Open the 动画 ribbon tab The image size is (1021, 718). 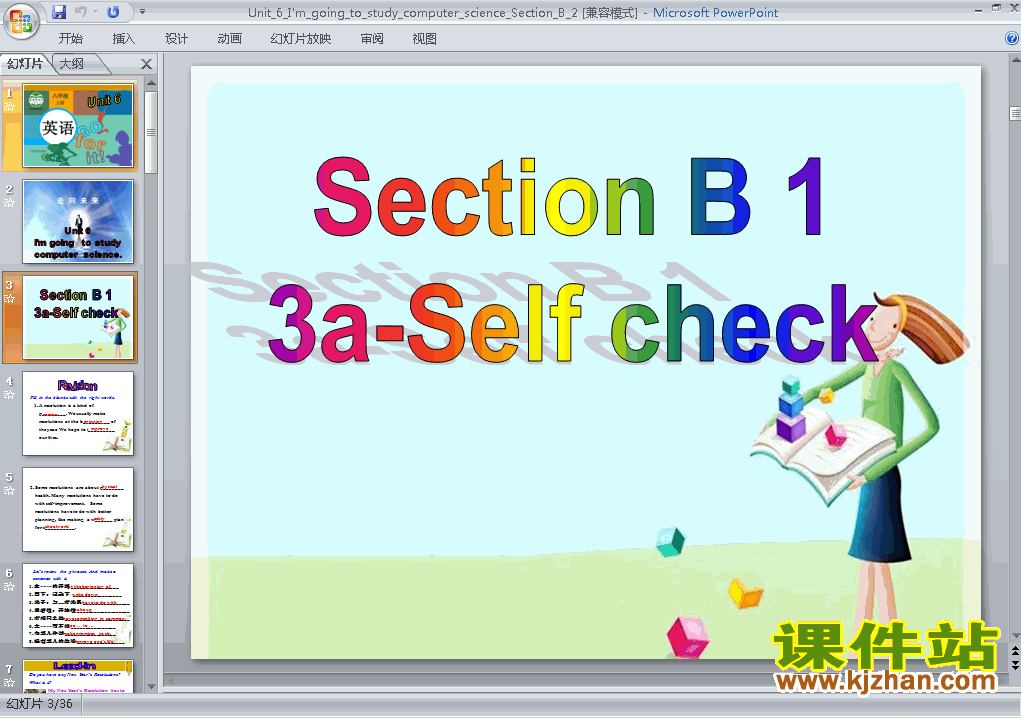coord(229,38)
